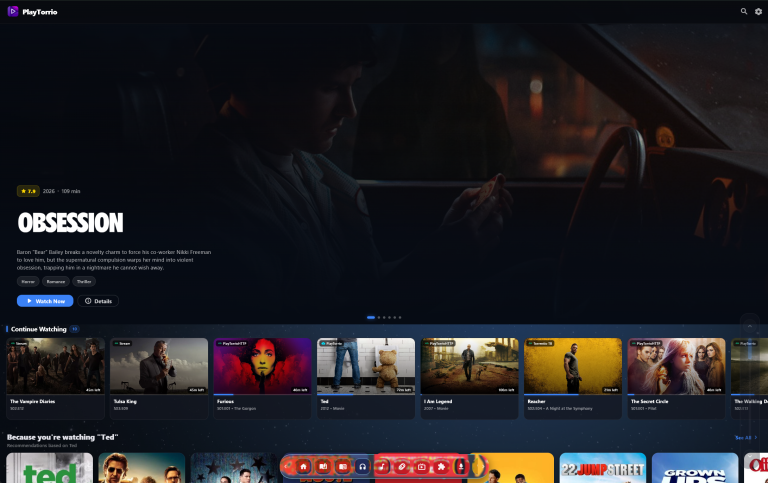768x483 pixels.
Task: Click the "109 min" runtime text
Action: pyautogui.click(x=71, y=191)
